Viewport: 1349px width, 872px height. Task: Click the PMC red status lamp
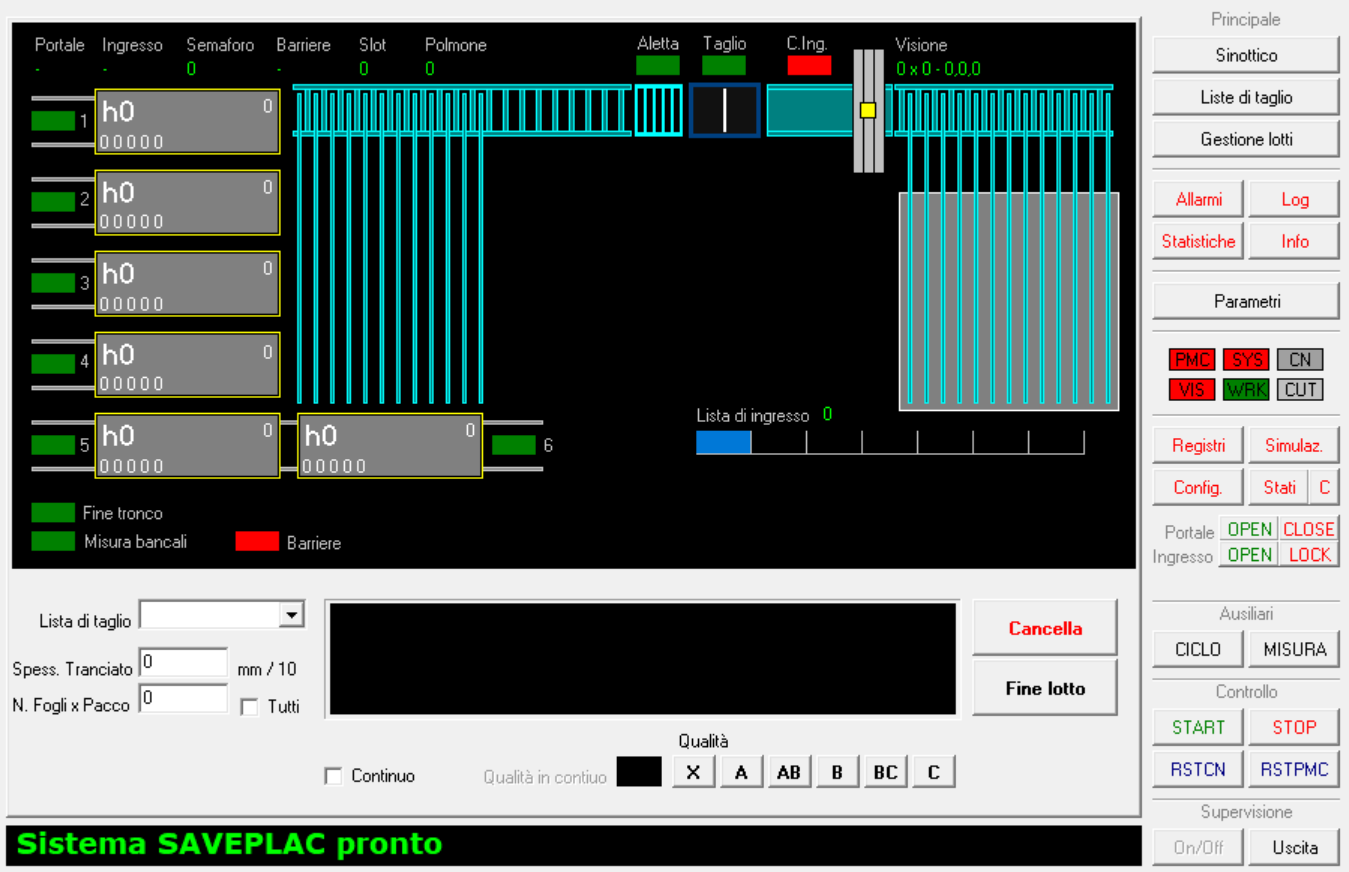pyautogui.click(x=1192, y=360)
